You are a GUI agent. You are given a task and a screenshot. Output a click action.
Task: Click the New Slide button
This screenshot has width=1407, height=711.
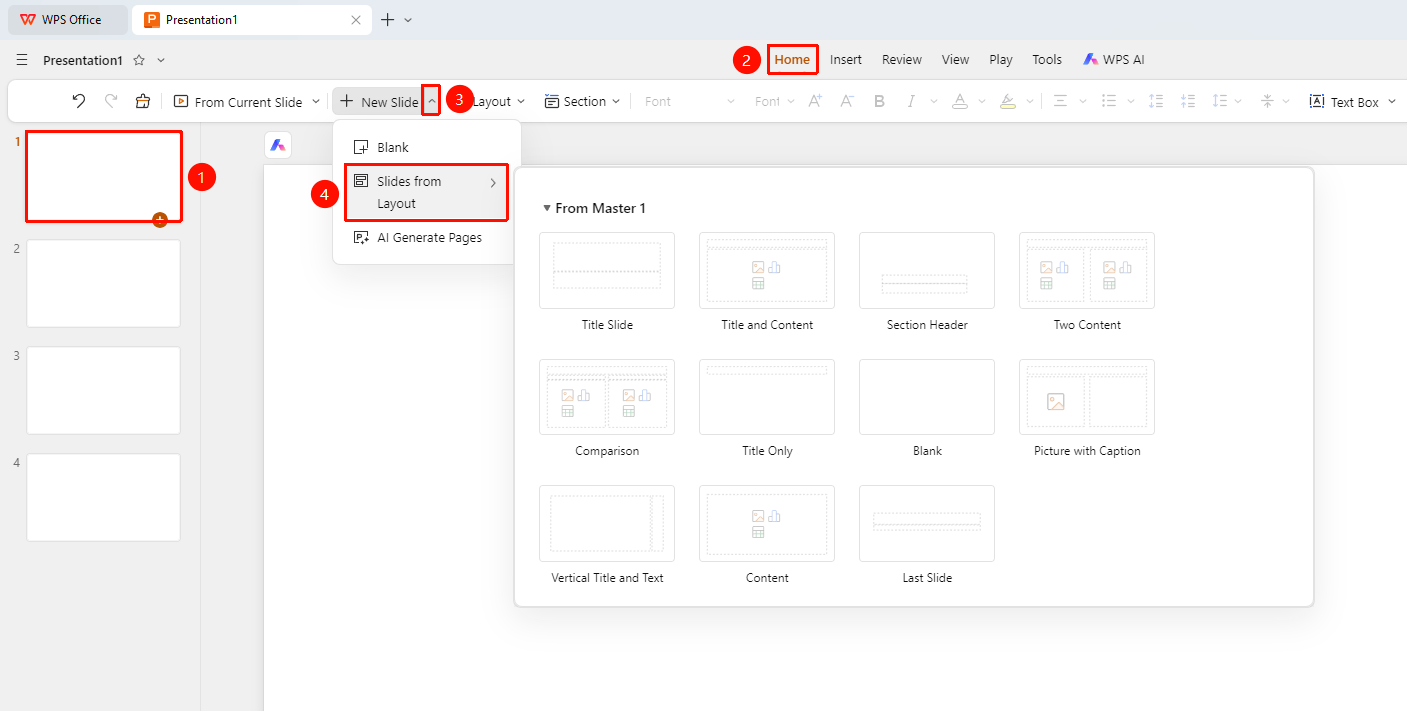click(378, 101)
